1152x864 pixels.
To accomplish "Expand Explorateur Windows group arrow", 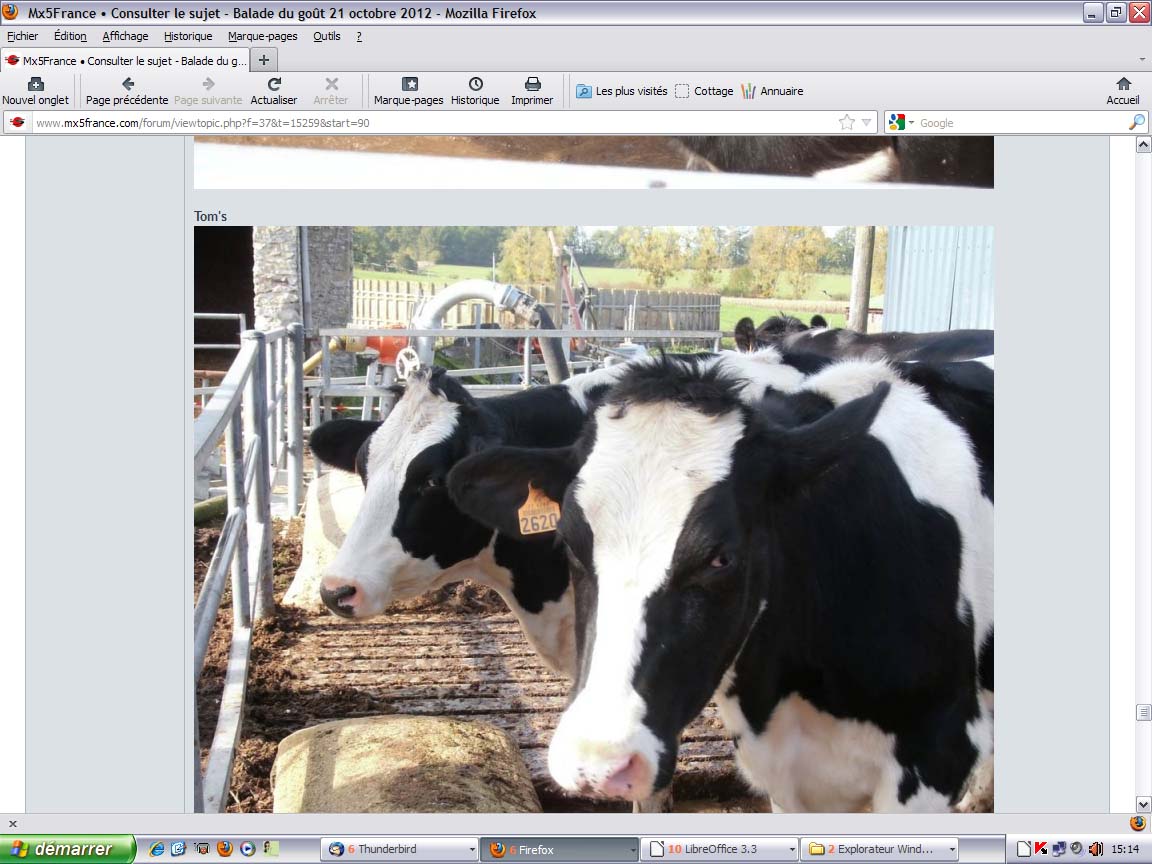I will coord(952,849).
